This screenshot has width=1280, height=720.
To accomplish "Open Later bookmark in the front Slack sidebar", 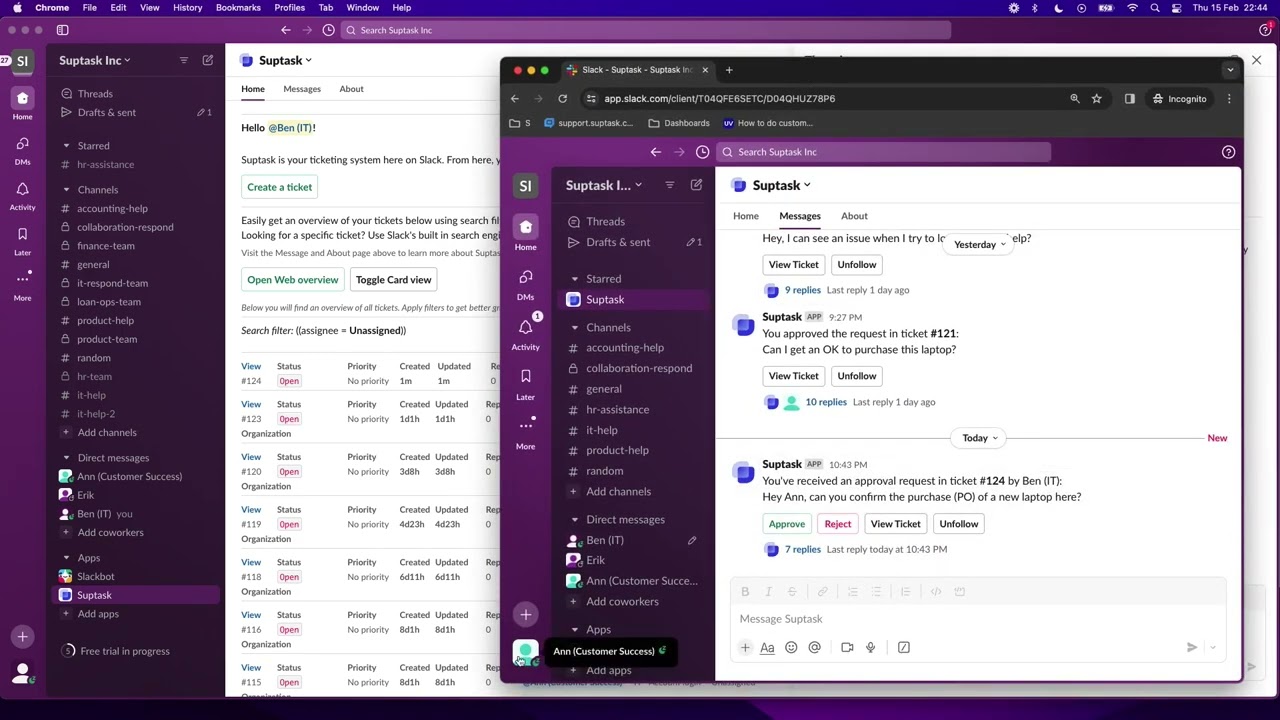I will [525, 384].
